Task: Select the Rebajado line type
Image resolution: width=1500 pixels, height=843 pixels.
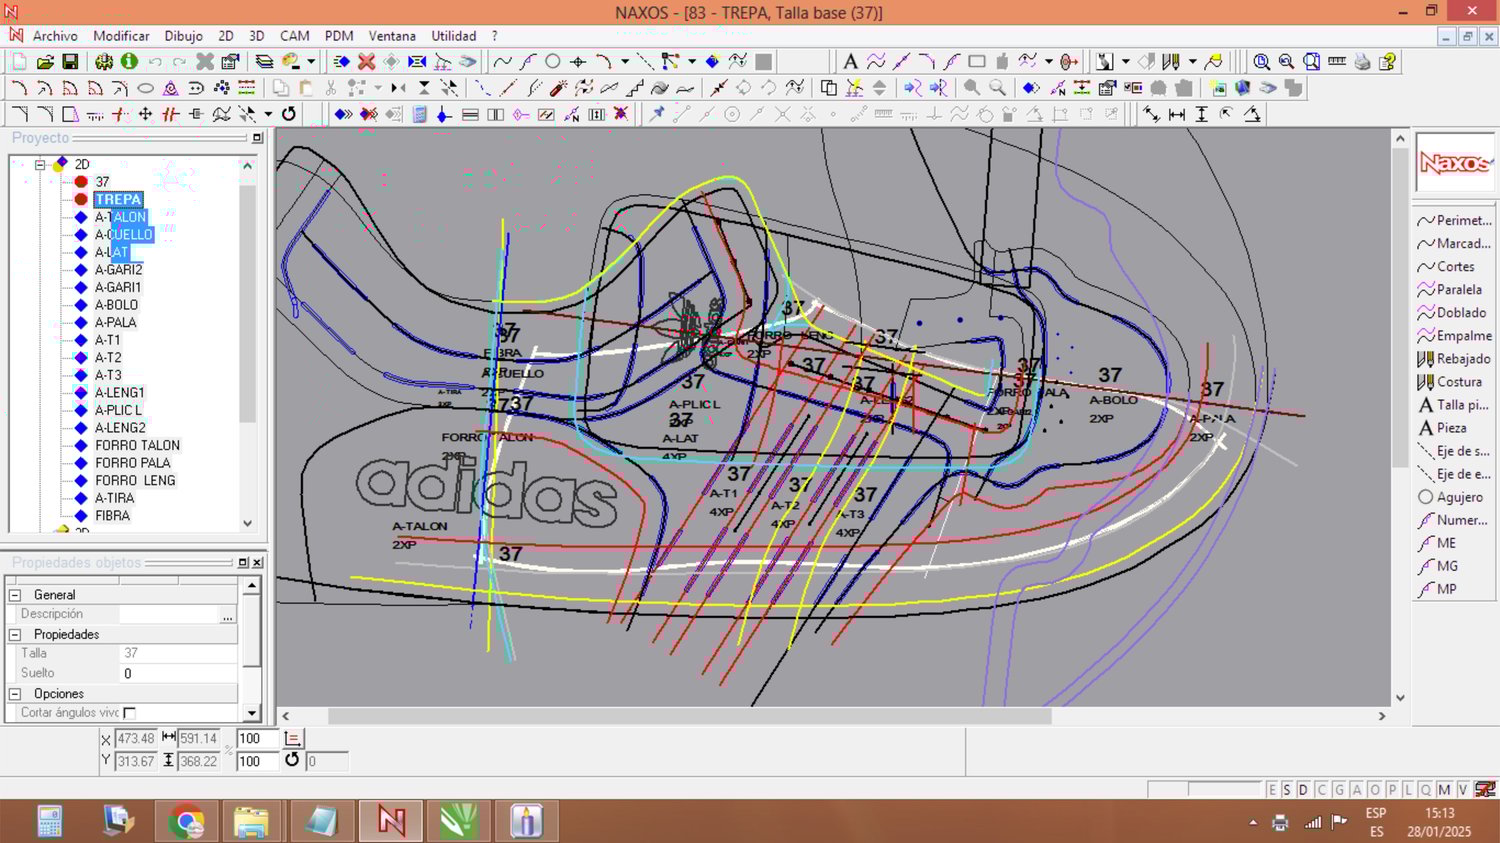Action: tap(1454, 359)
